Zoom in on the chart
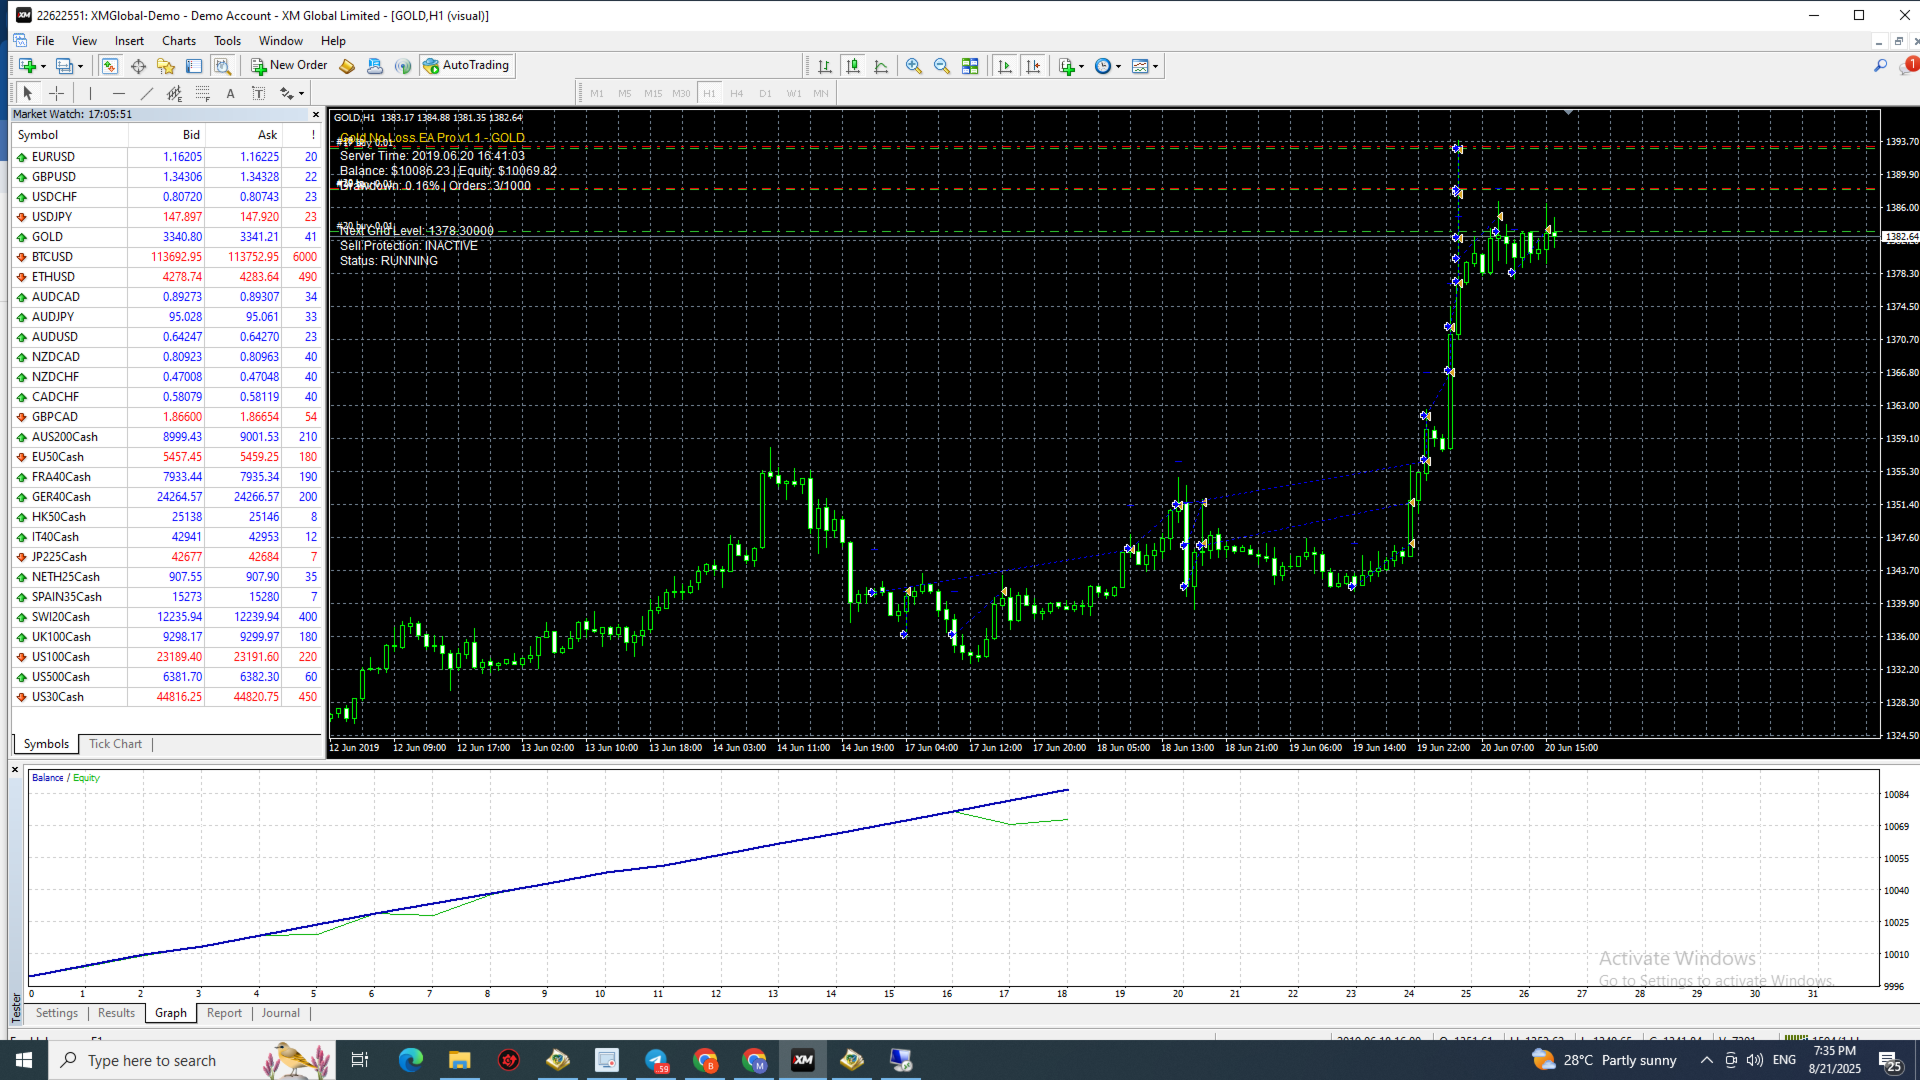1920x1080 pixels. [x=914, y=66]
